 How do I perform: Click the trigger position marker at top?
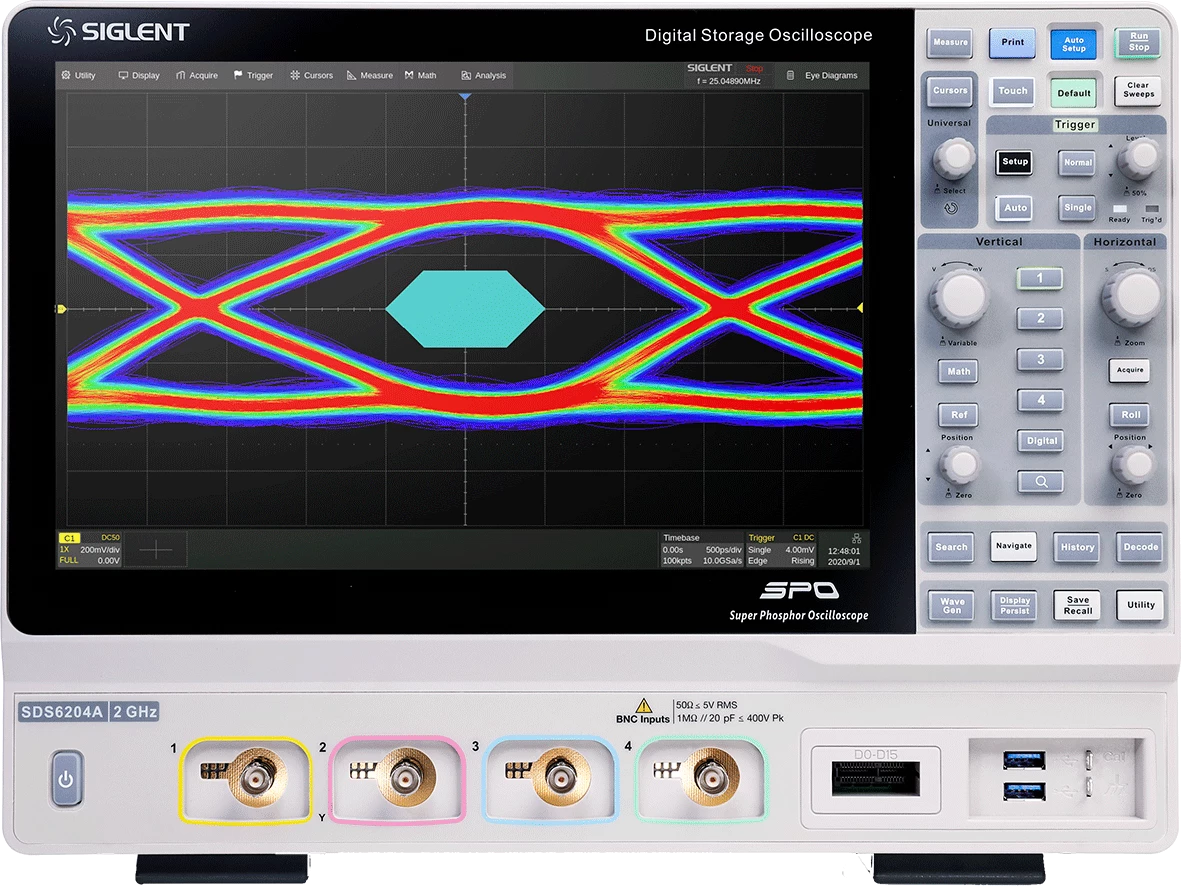pyautogui.click(x=465, y=97)
